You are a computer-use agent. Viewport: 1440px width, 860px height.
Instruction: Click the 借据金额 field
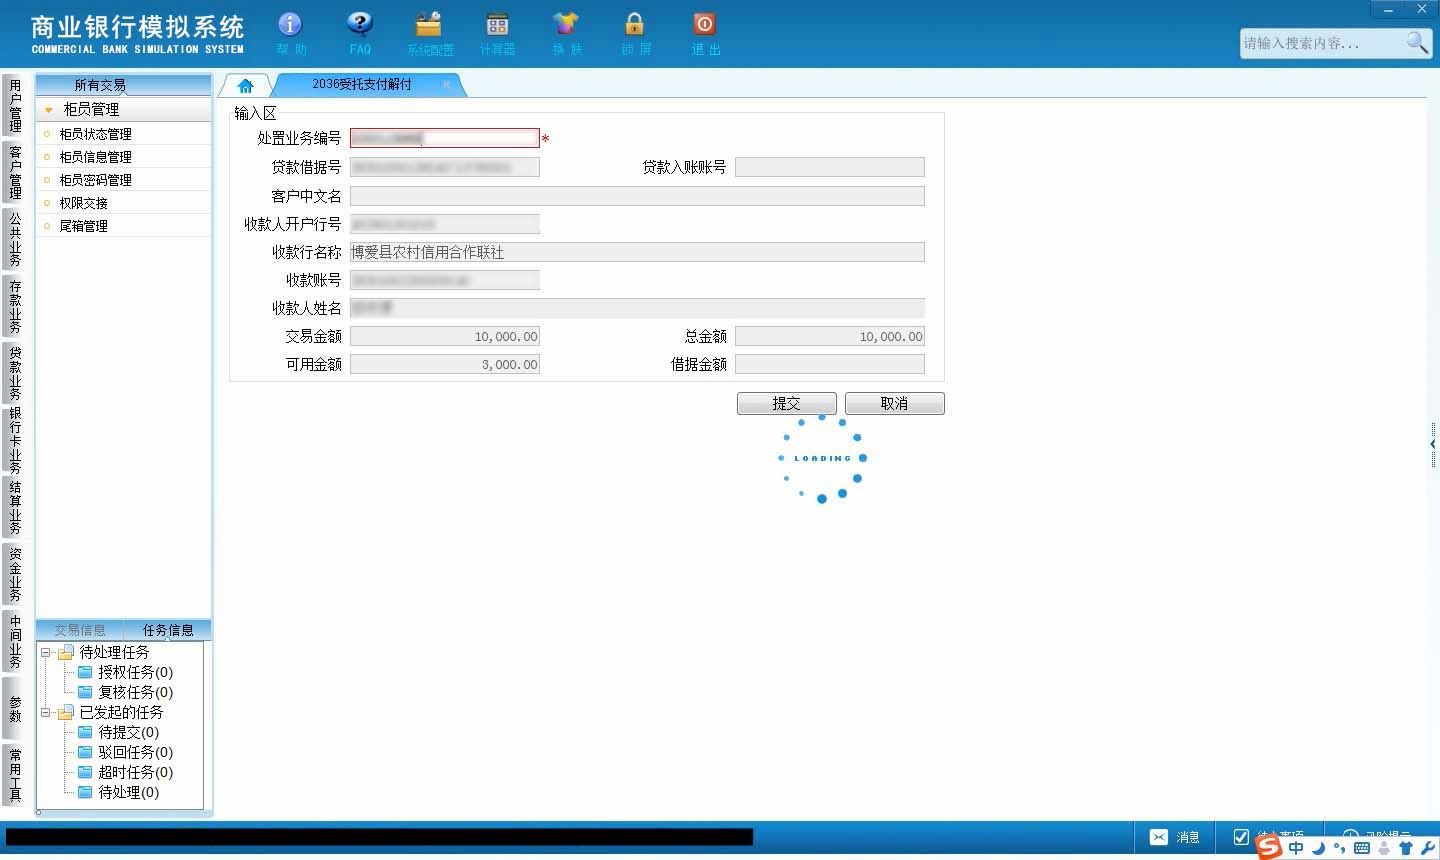(x=830, y=364)
